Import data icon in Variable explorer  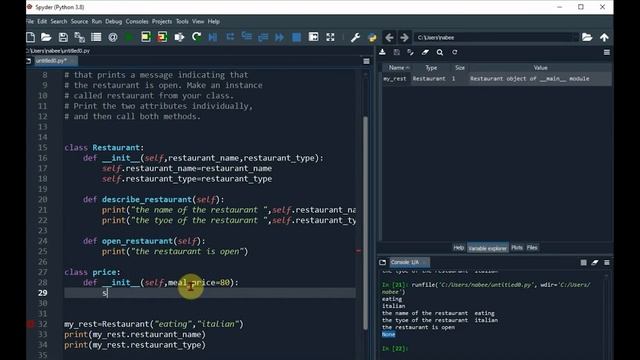382,52
